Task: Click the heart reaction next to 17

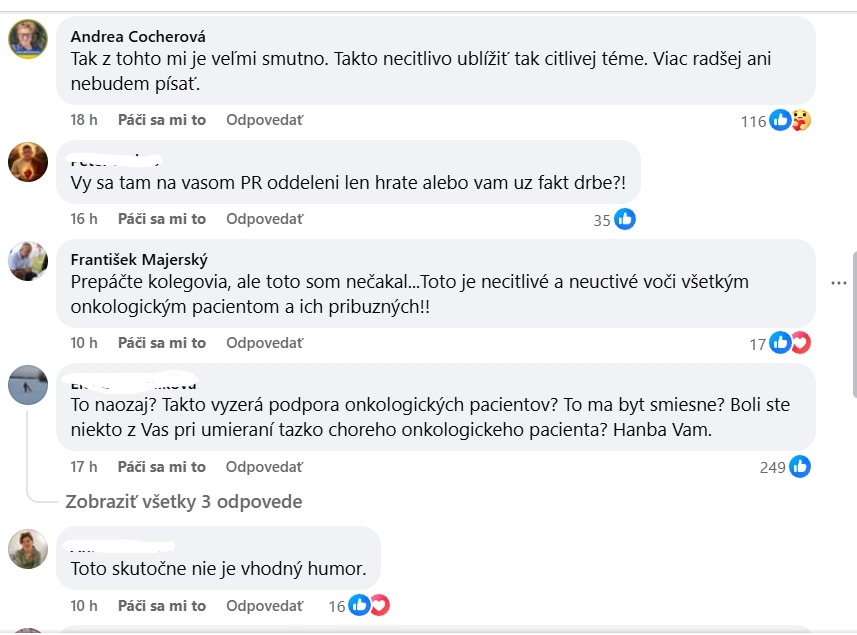Action: pyautogui.click(x=801, y=343)
